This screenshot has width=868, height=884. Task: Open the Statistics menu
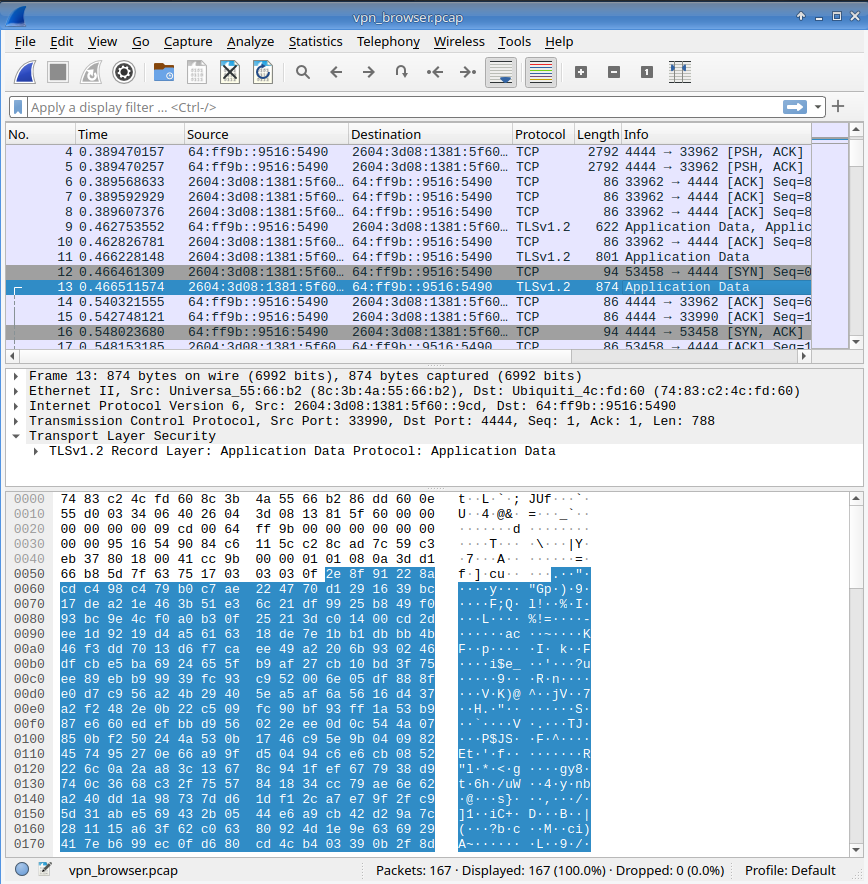tap(315, 42)
